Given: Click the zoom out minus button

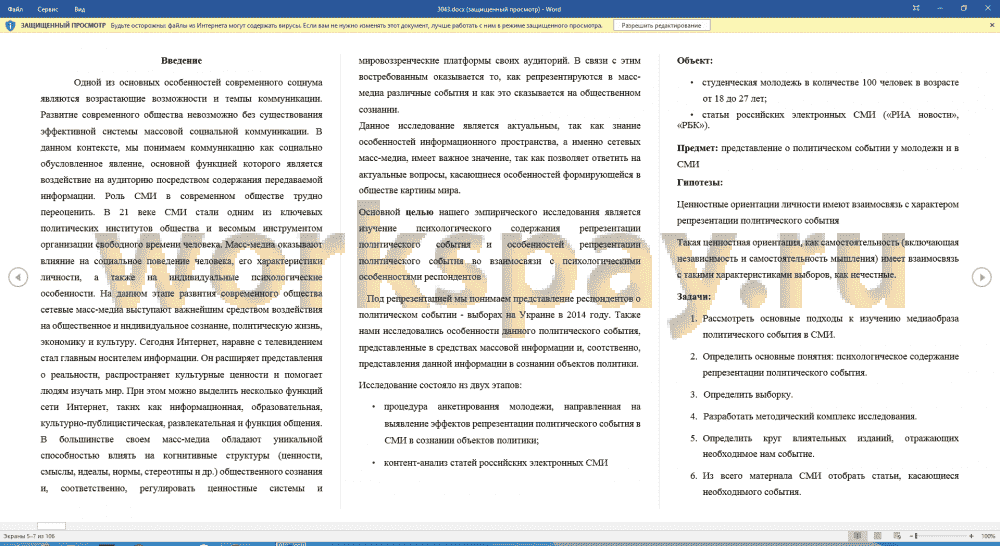Looking at the screenshot, I should tap(910, 536).
